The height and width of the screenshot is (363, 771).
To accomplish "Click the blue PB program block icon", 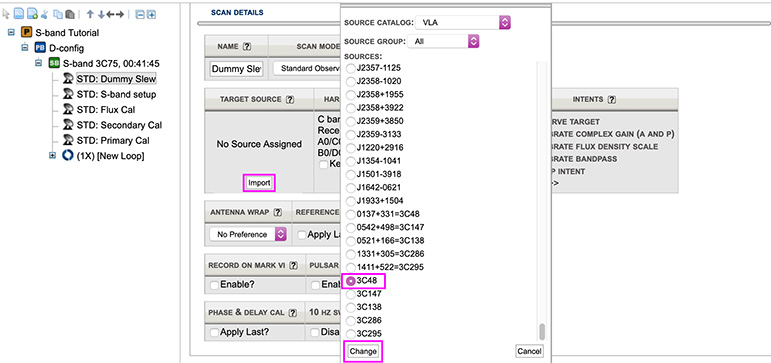I will (x=40, y=48).
